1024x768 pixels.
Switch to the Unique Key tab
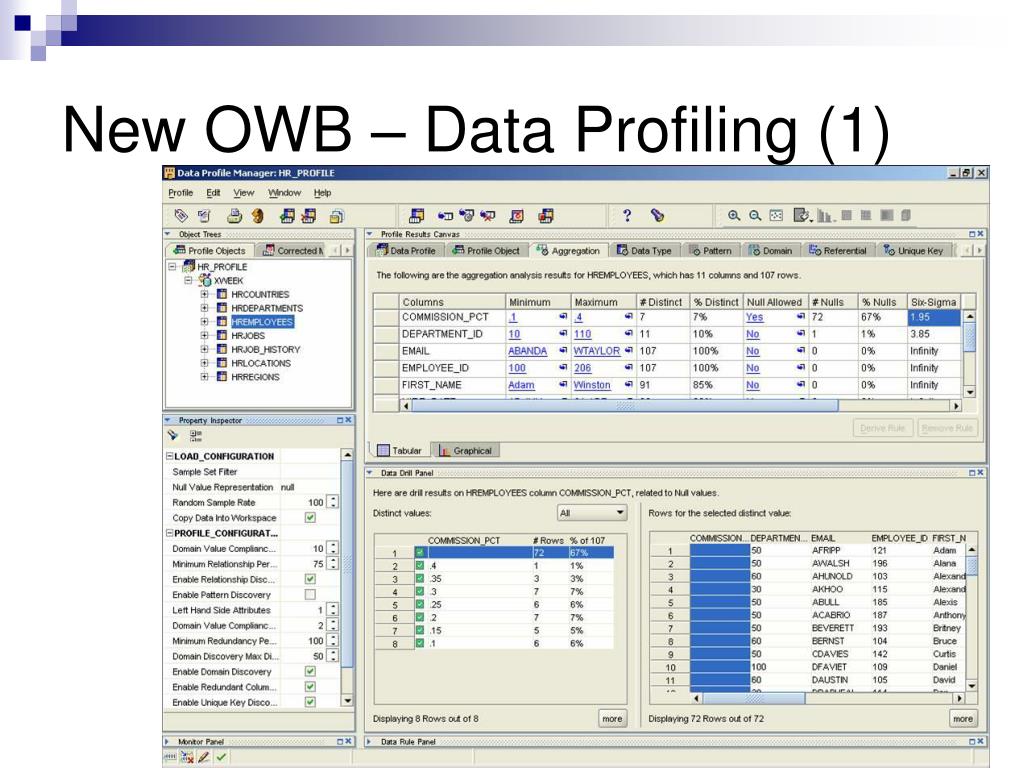[x=913, y=250]
